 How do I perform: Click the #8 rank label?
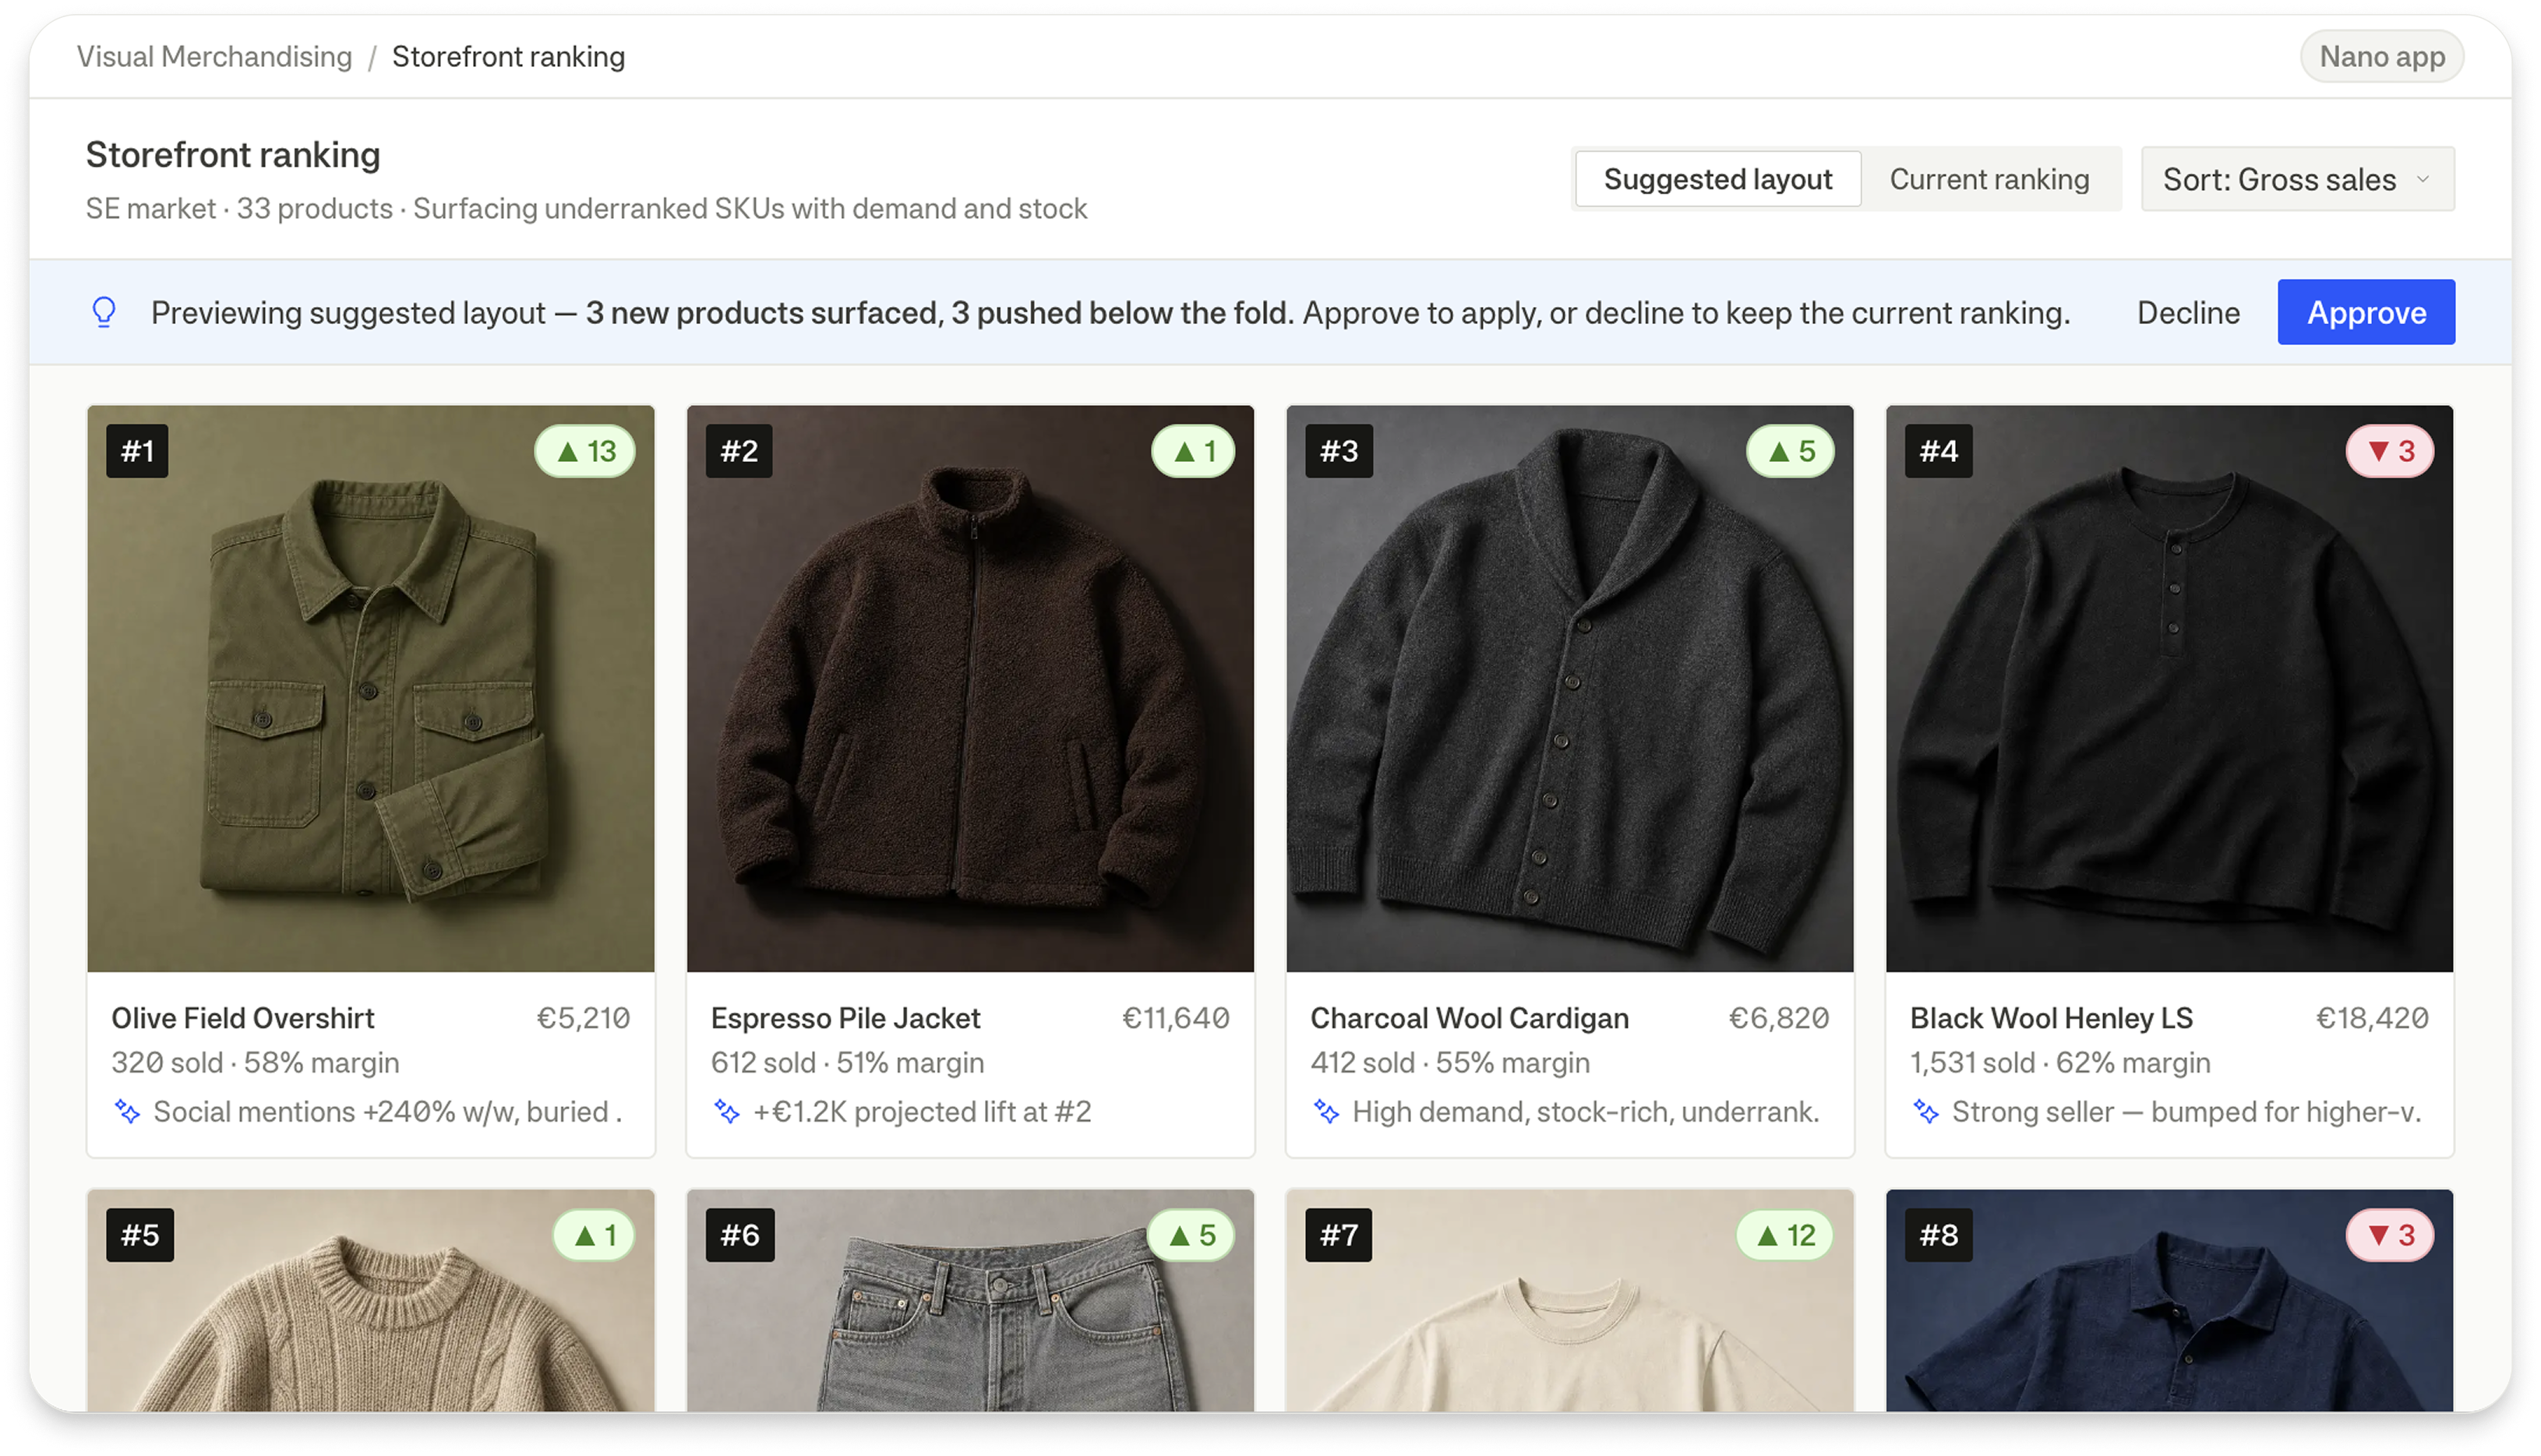click(x=1939, y=1235)
